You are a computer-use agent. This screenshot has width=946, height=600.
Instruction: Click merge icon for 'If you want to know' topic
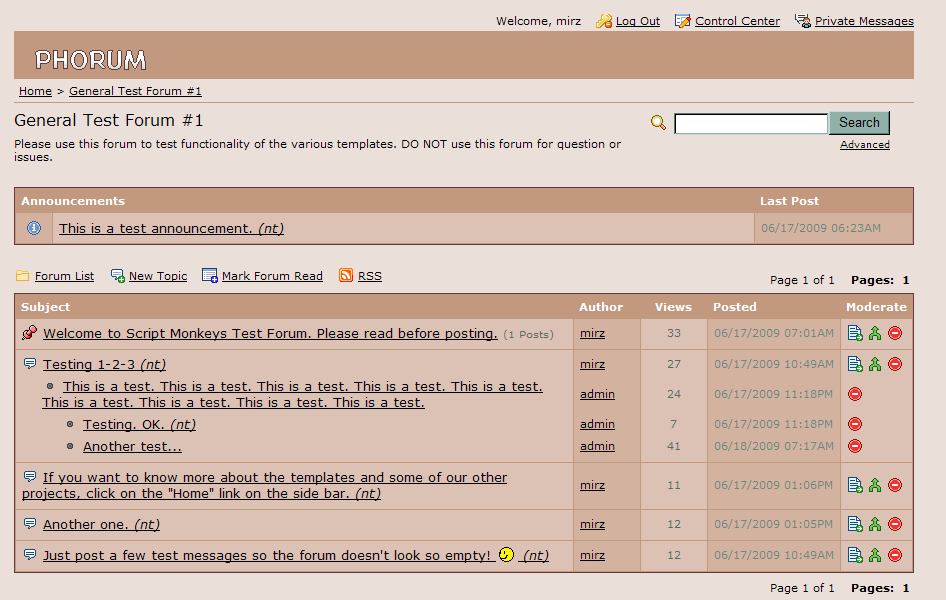tap(875, 485)
